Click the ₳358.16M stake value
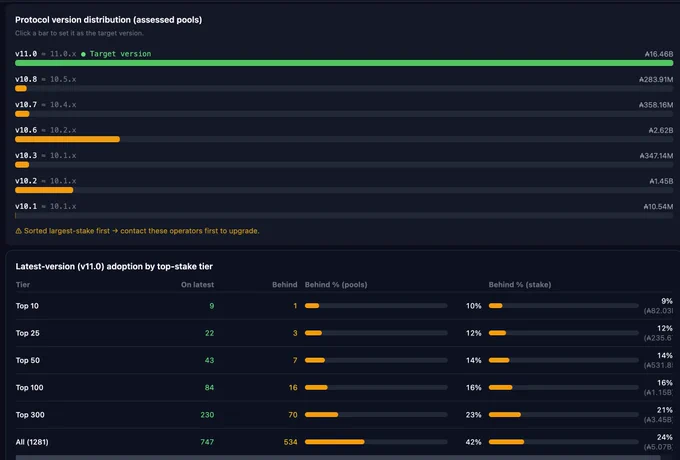 (x=656, y=105)
